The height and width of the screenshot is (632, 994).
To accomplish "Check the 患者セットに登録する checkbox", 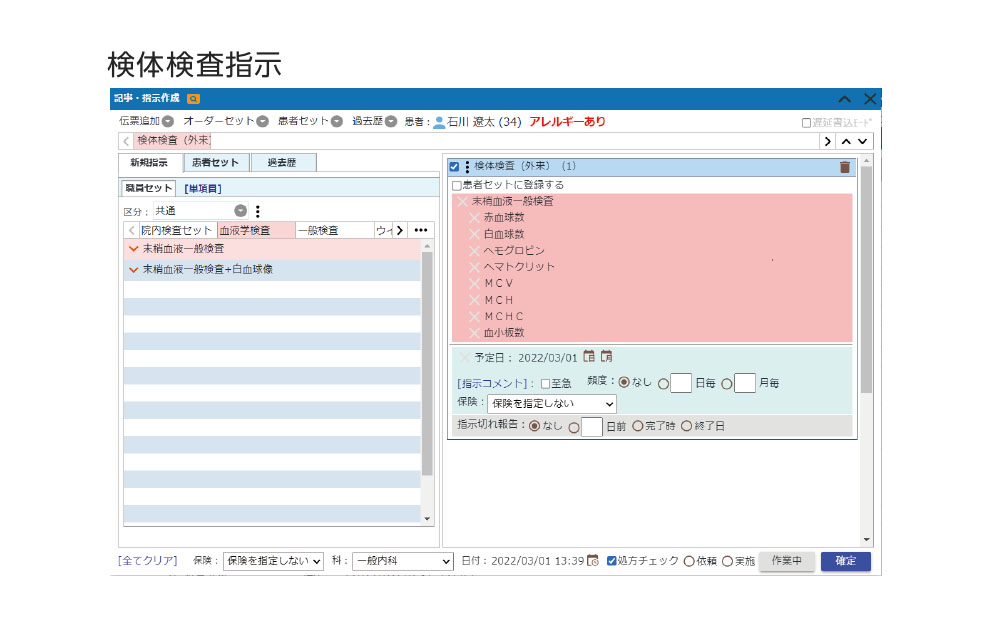I will [457, 185].
